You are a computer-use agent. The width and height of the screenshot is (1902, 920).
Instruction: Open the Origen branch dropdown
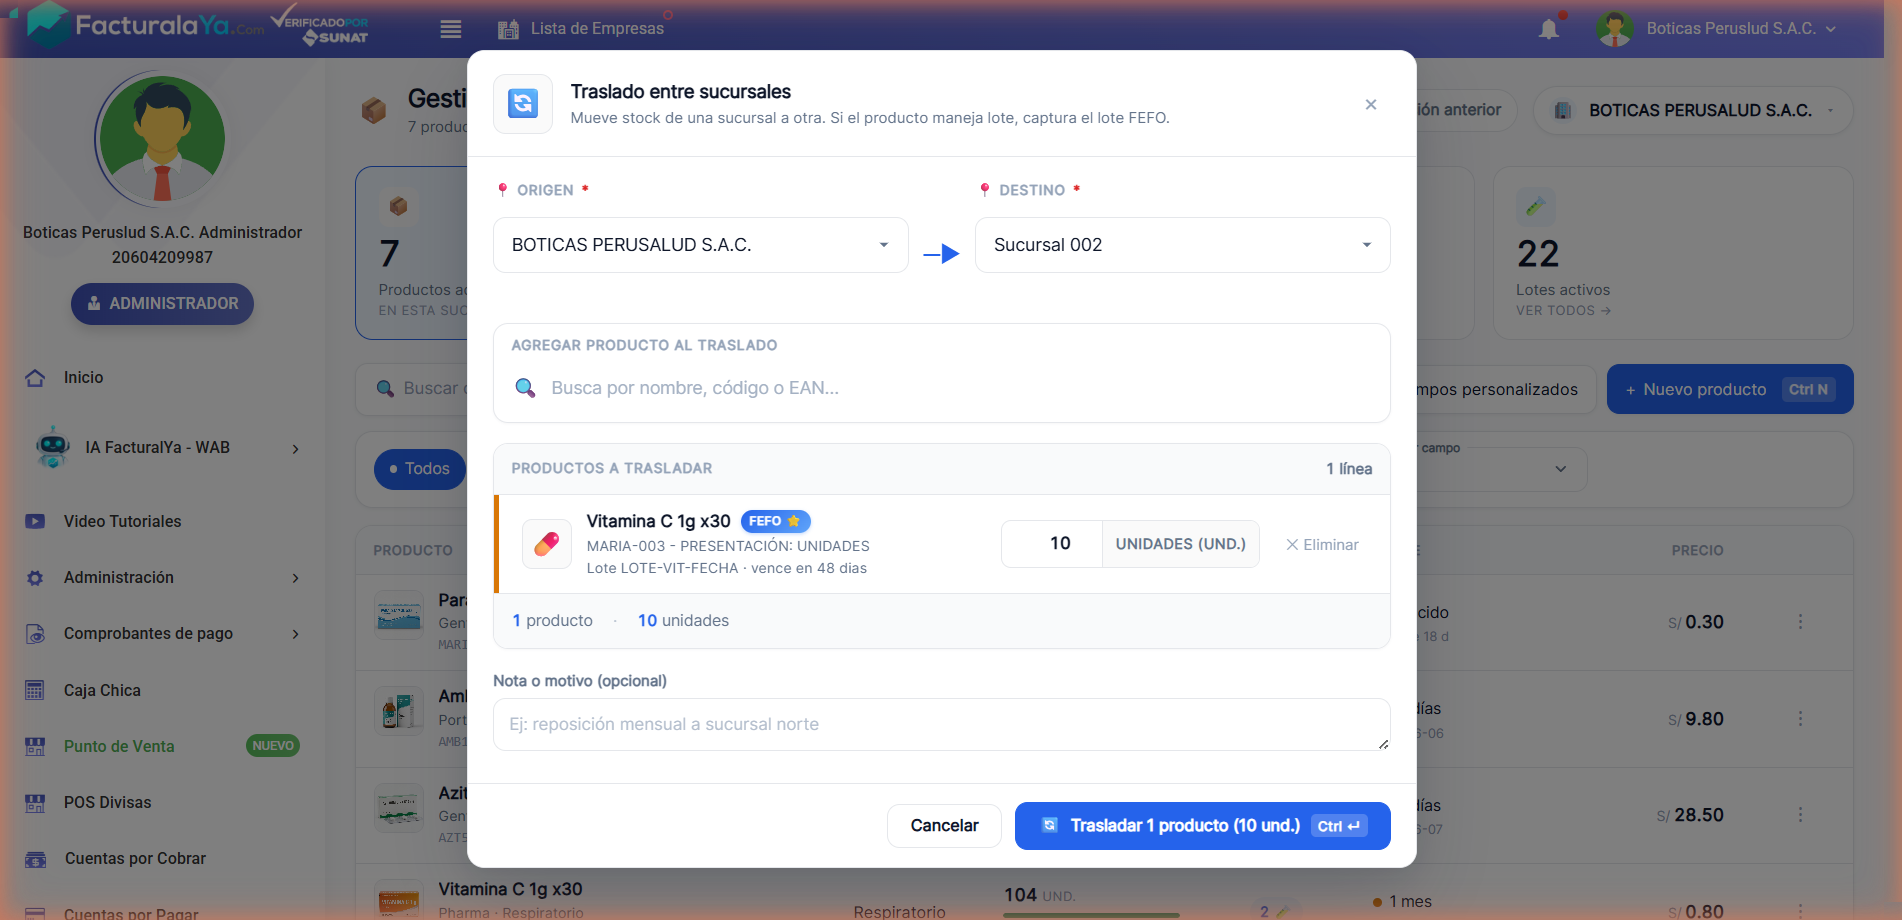[701, 245]
